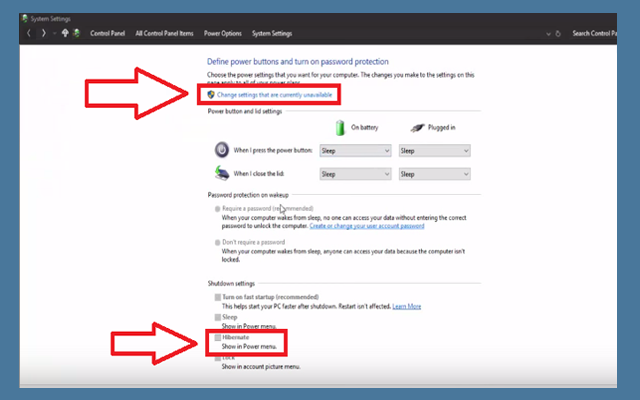This screenshot has height=400, width=640.
Task: Click the up arrow navigation icon
Action: (x=66, y=33)
